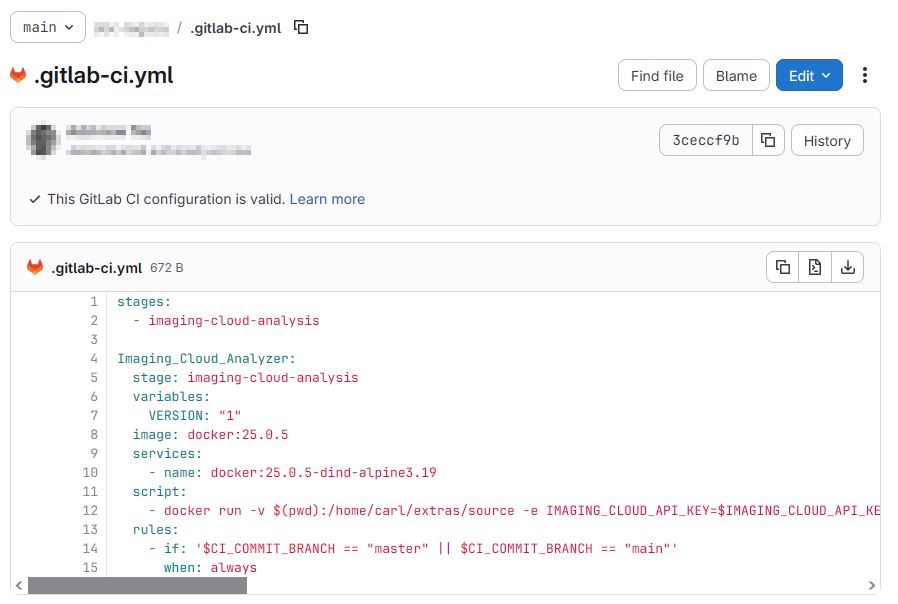Click GitLab fox icon in file header
The width and height of the screenshot is (898, 604).
(35, 268)
